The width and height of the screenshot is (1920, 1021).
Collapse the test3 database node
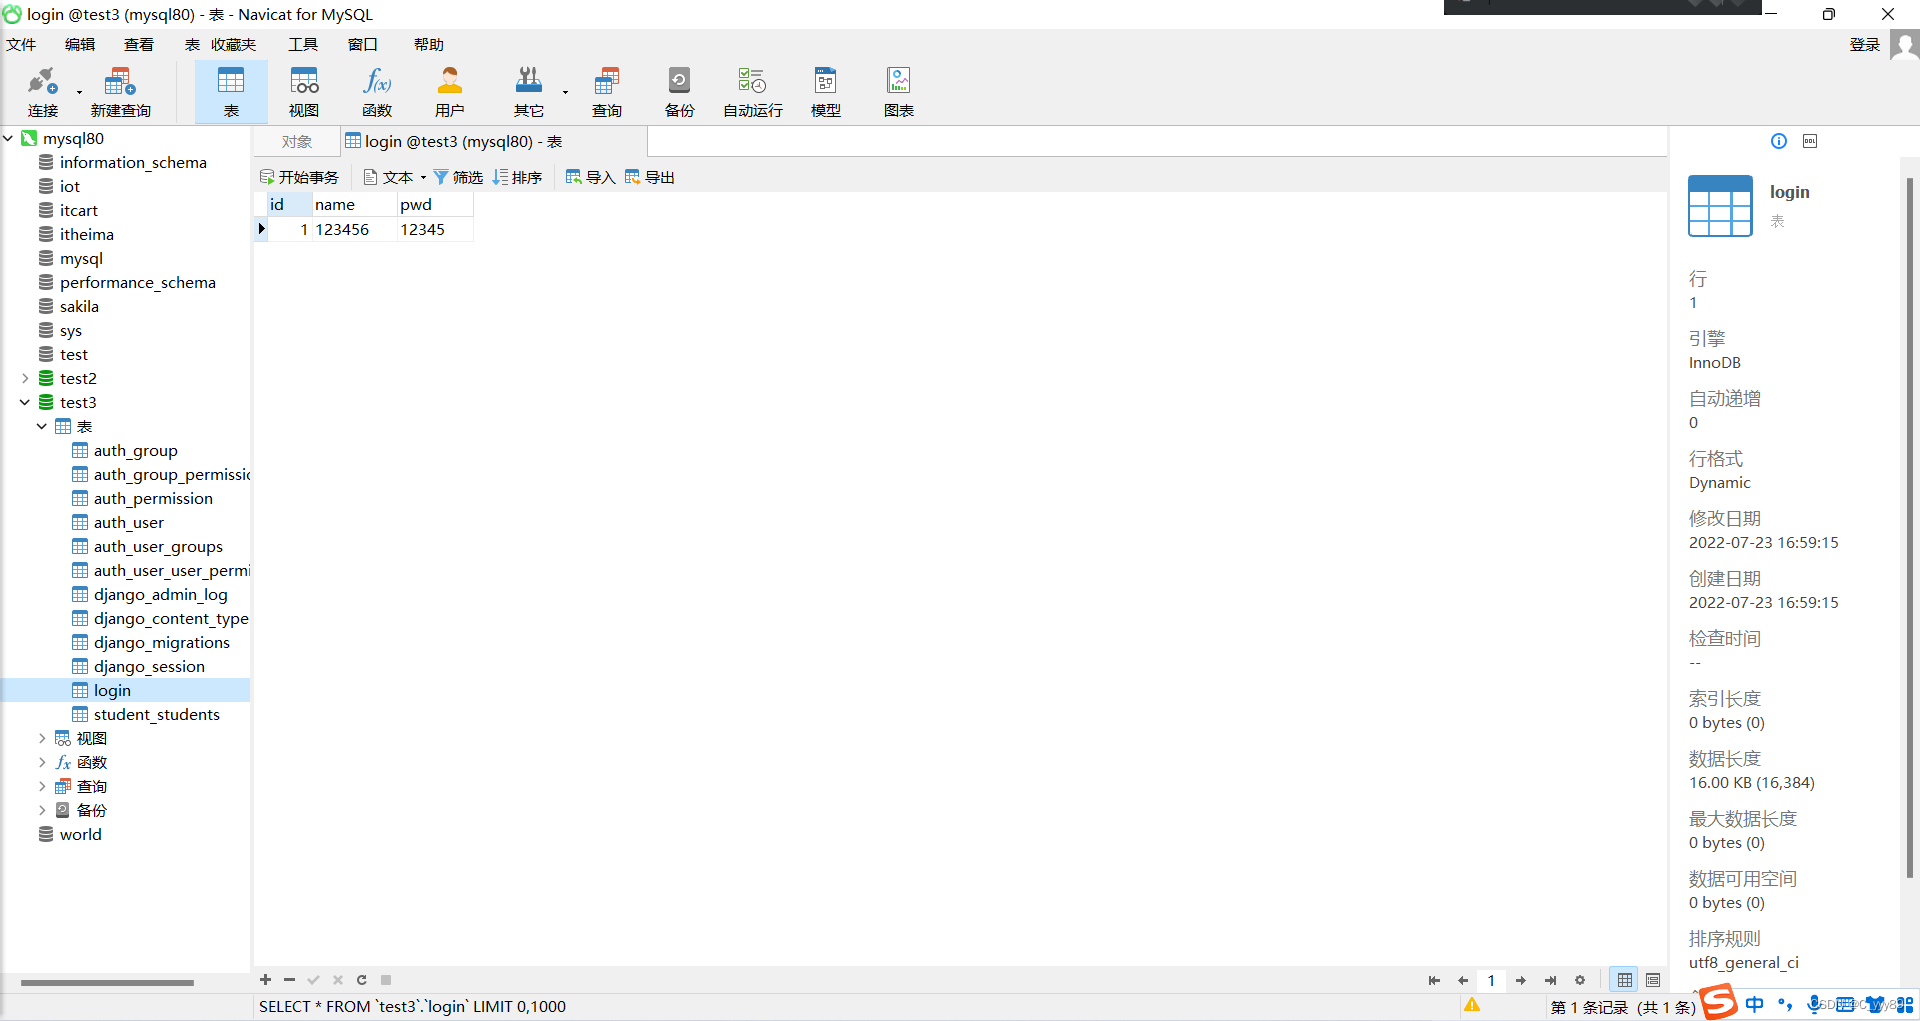(x=24, y=402)
